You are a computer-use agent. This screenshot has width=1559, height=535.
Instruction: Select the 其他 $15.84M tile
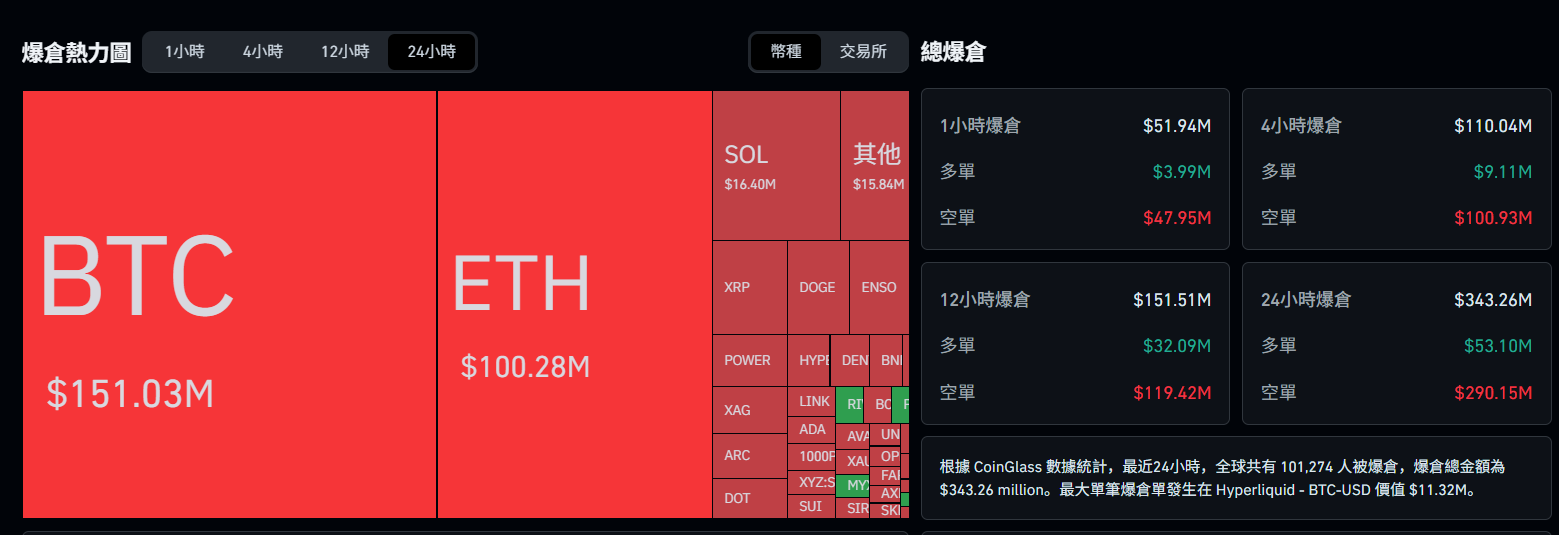point(875,166)
